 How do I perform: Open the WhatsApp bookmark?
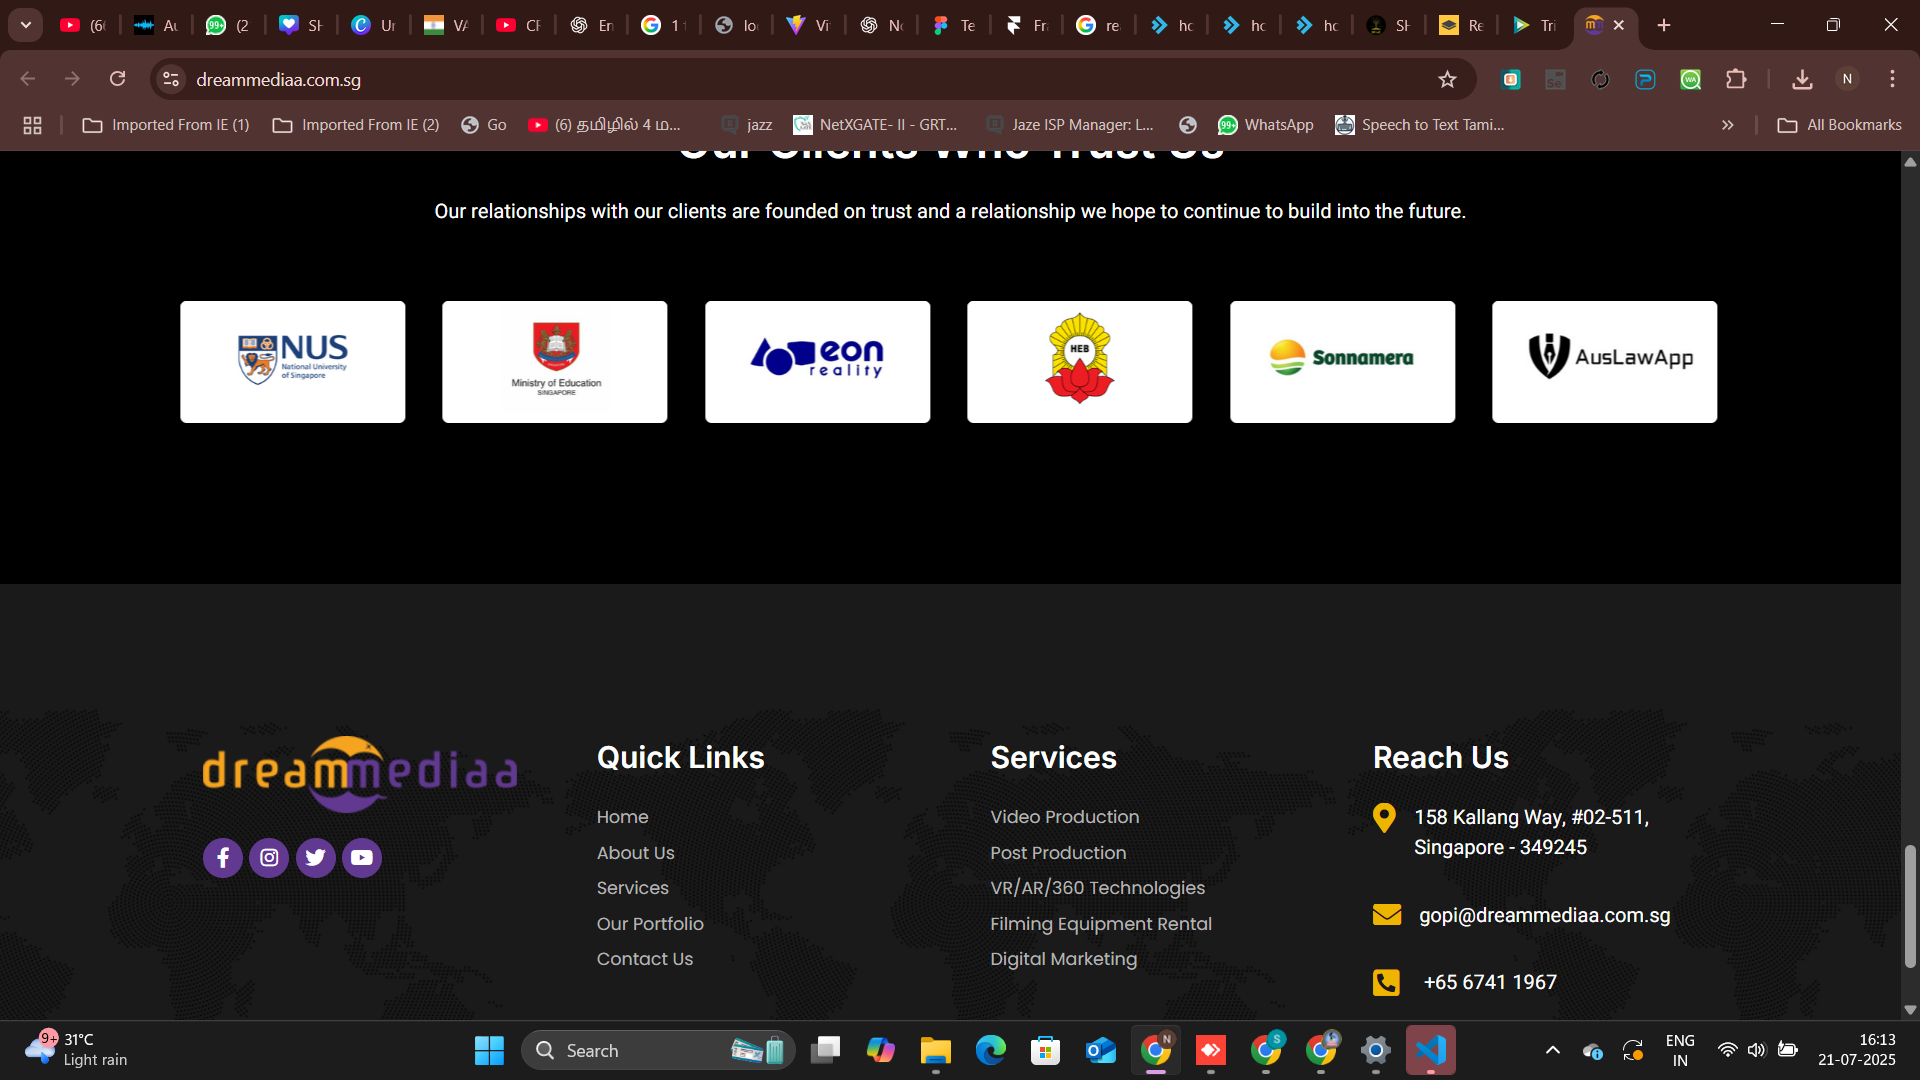coord(1266,125)
